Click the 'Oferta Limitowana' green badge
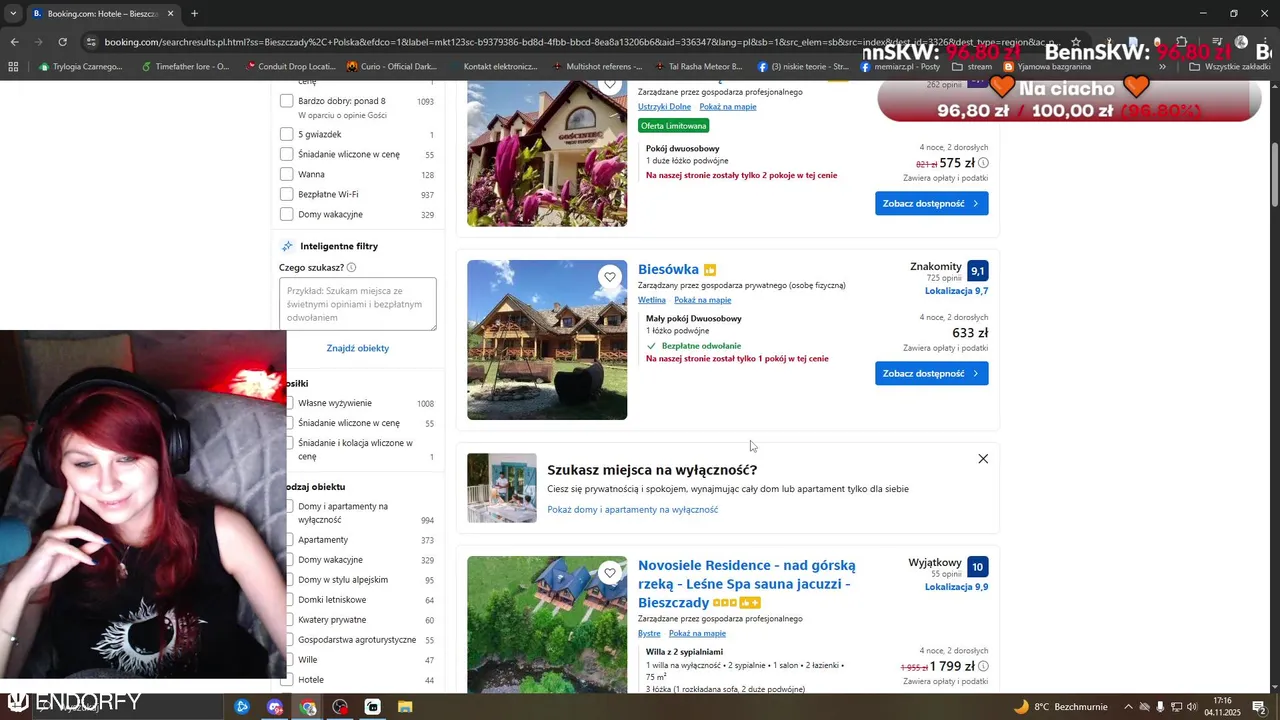Image resolution: width=1280 pixels, height=720 pixels. pyautogui.click(x=674, y=126)
